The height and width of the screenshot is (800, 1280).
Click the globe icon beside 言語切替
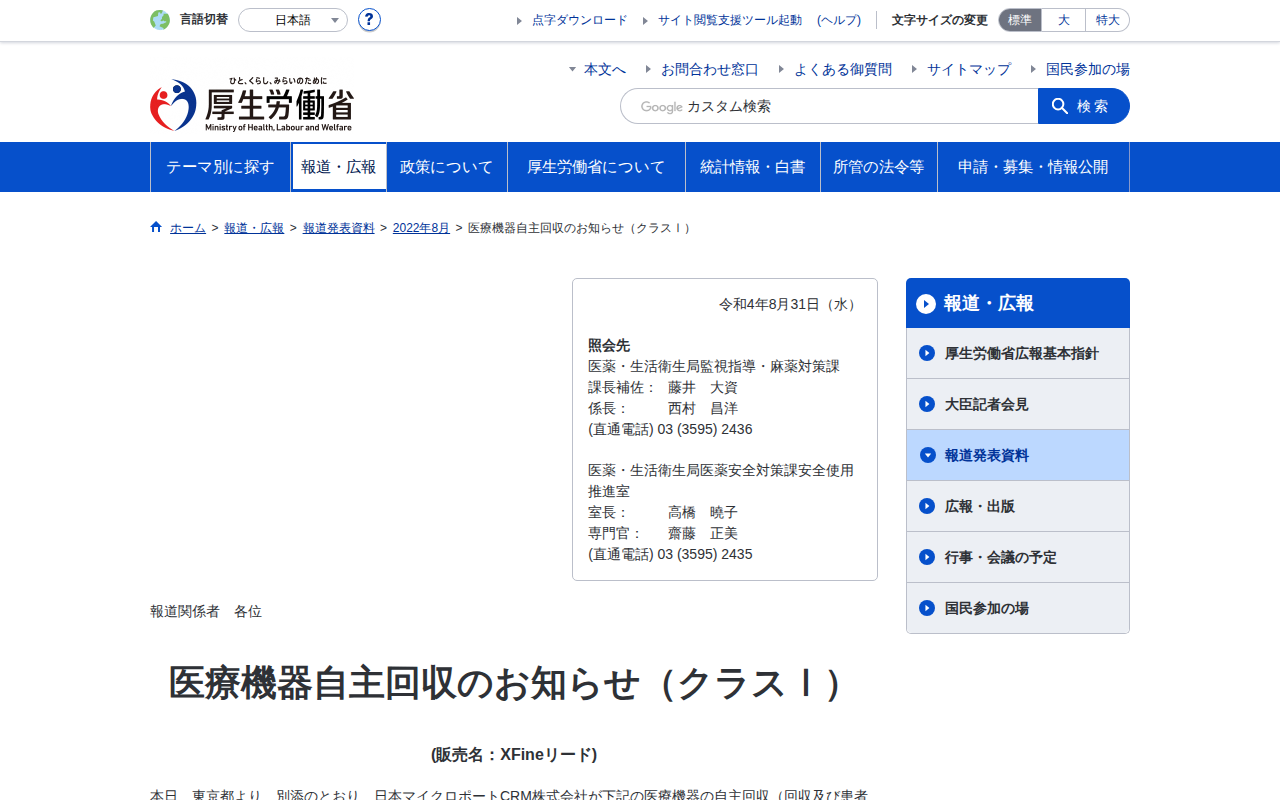coord(160,20)
